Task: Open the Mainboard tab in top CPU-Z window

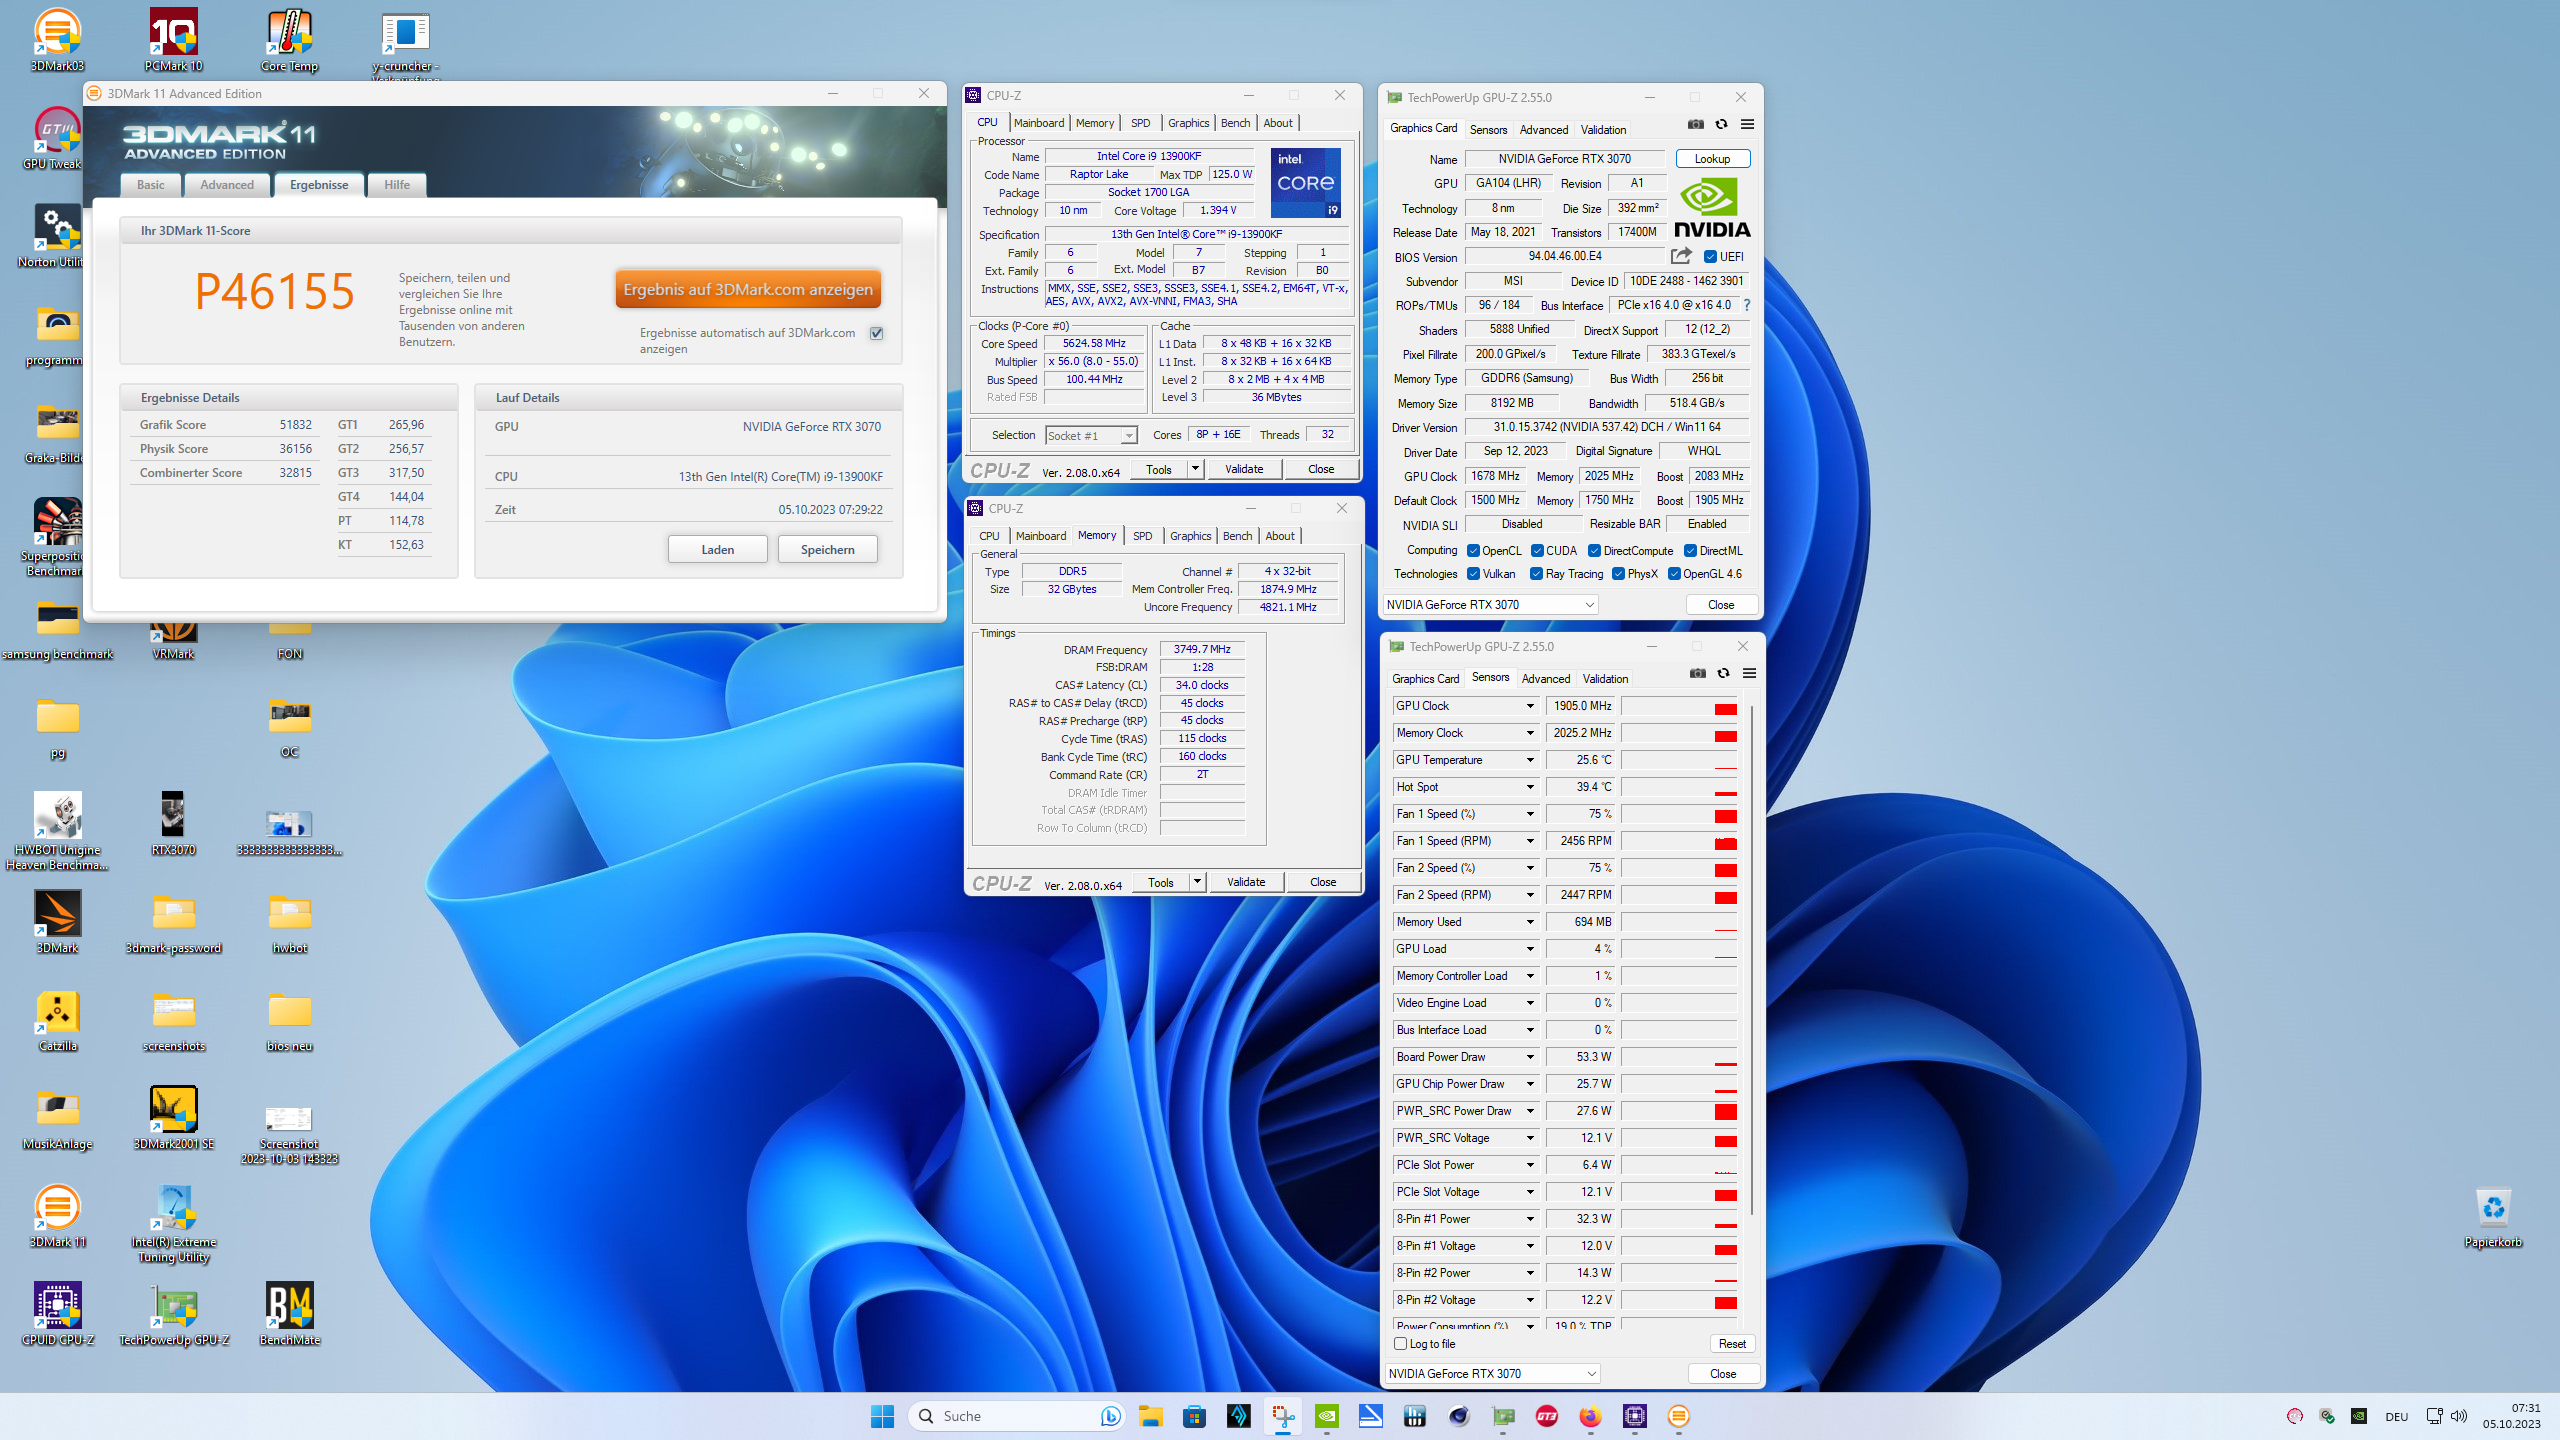Action: coord(1038,123)
